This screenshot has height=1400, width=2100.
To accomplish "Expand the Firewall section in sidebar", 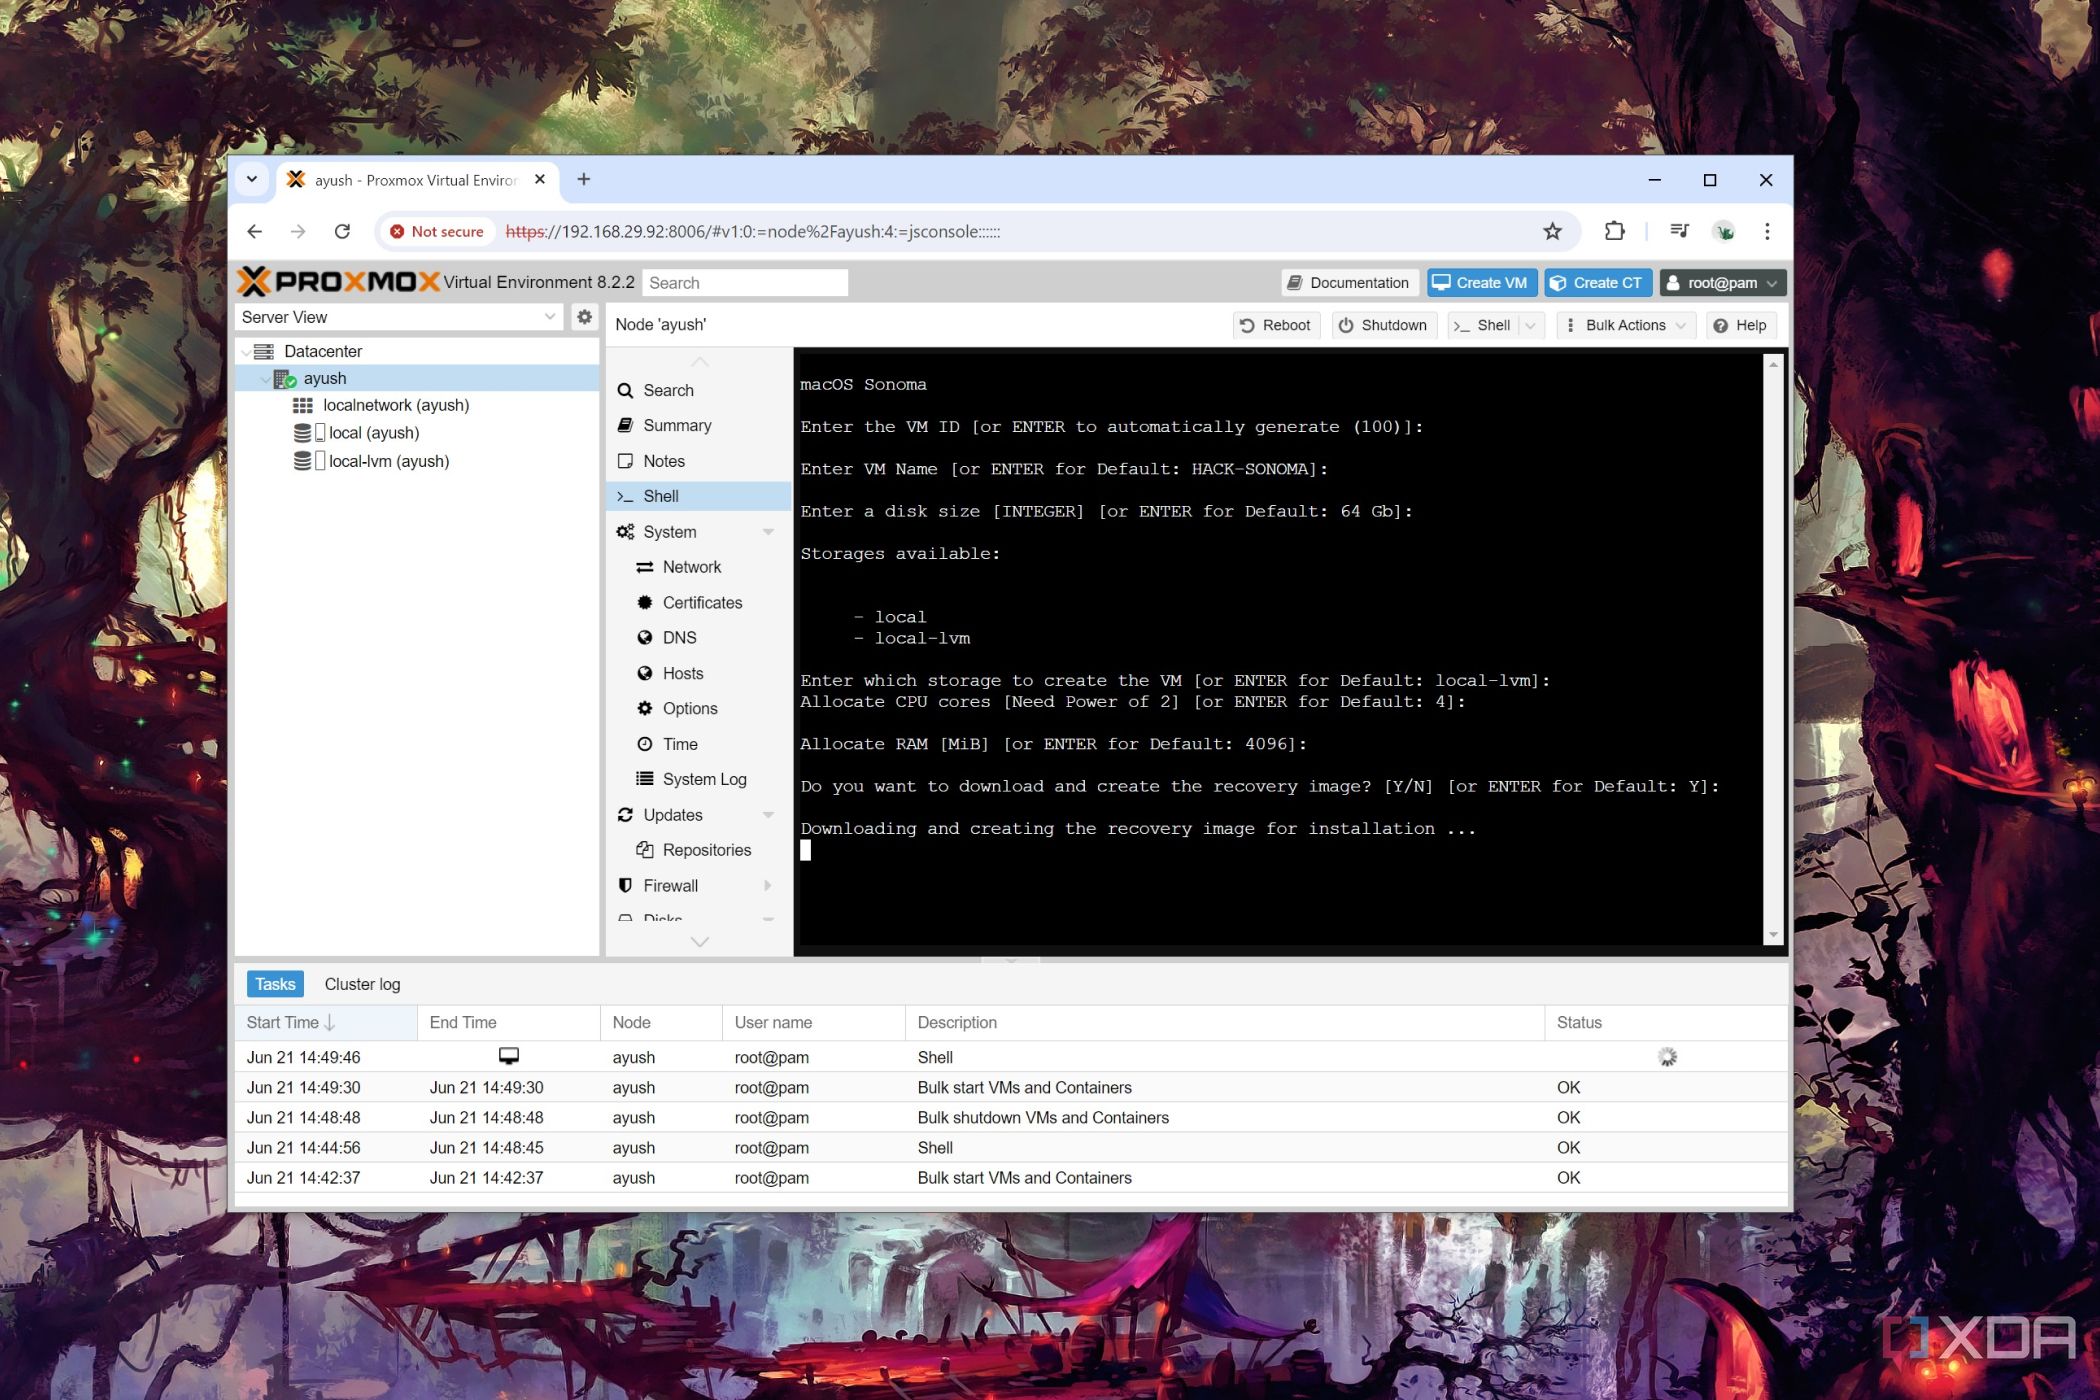I will [x=764, y=886].
